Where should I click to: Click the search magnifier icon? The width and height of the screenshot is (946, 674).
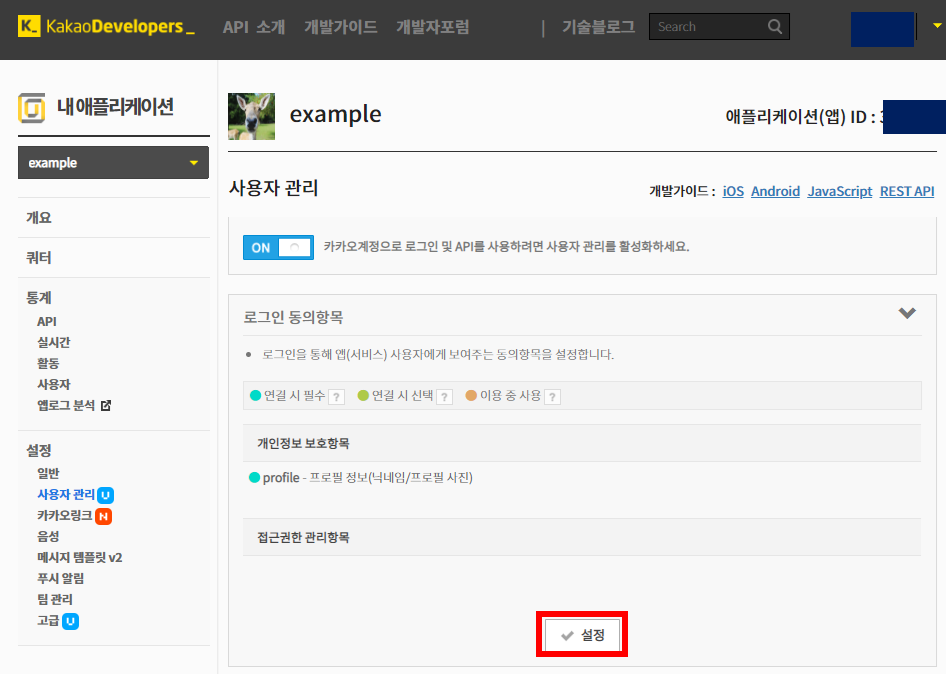pos(775,27)
